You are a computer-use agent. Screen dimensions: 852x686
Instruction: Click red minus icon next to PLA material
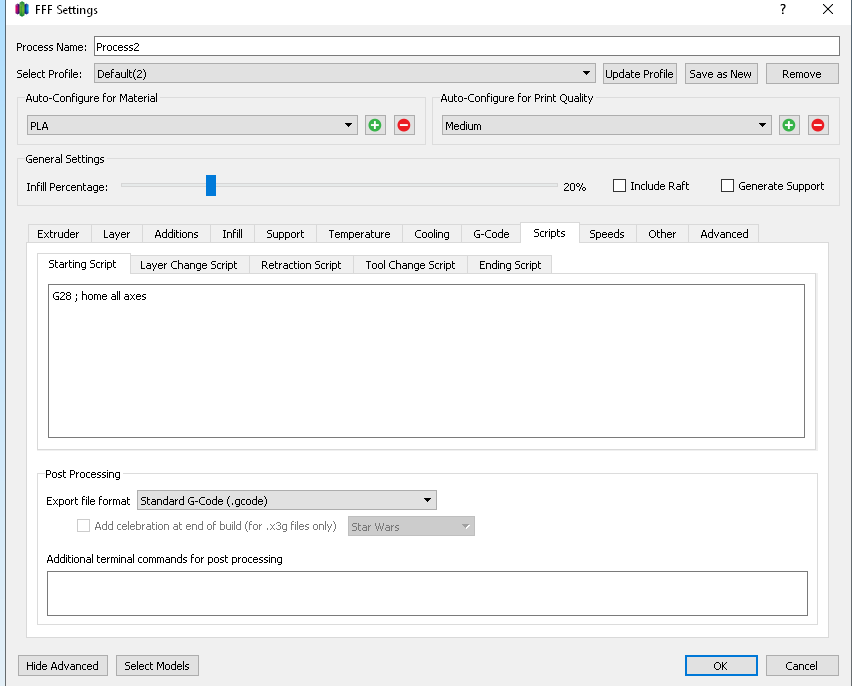point(404,125)
